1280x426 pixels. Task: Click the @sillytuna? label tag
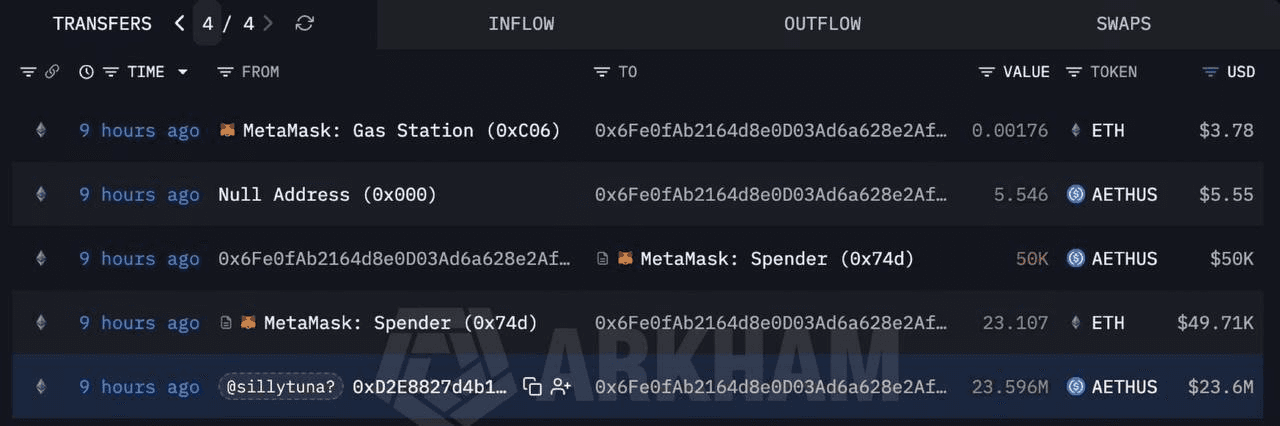(282, 387)
